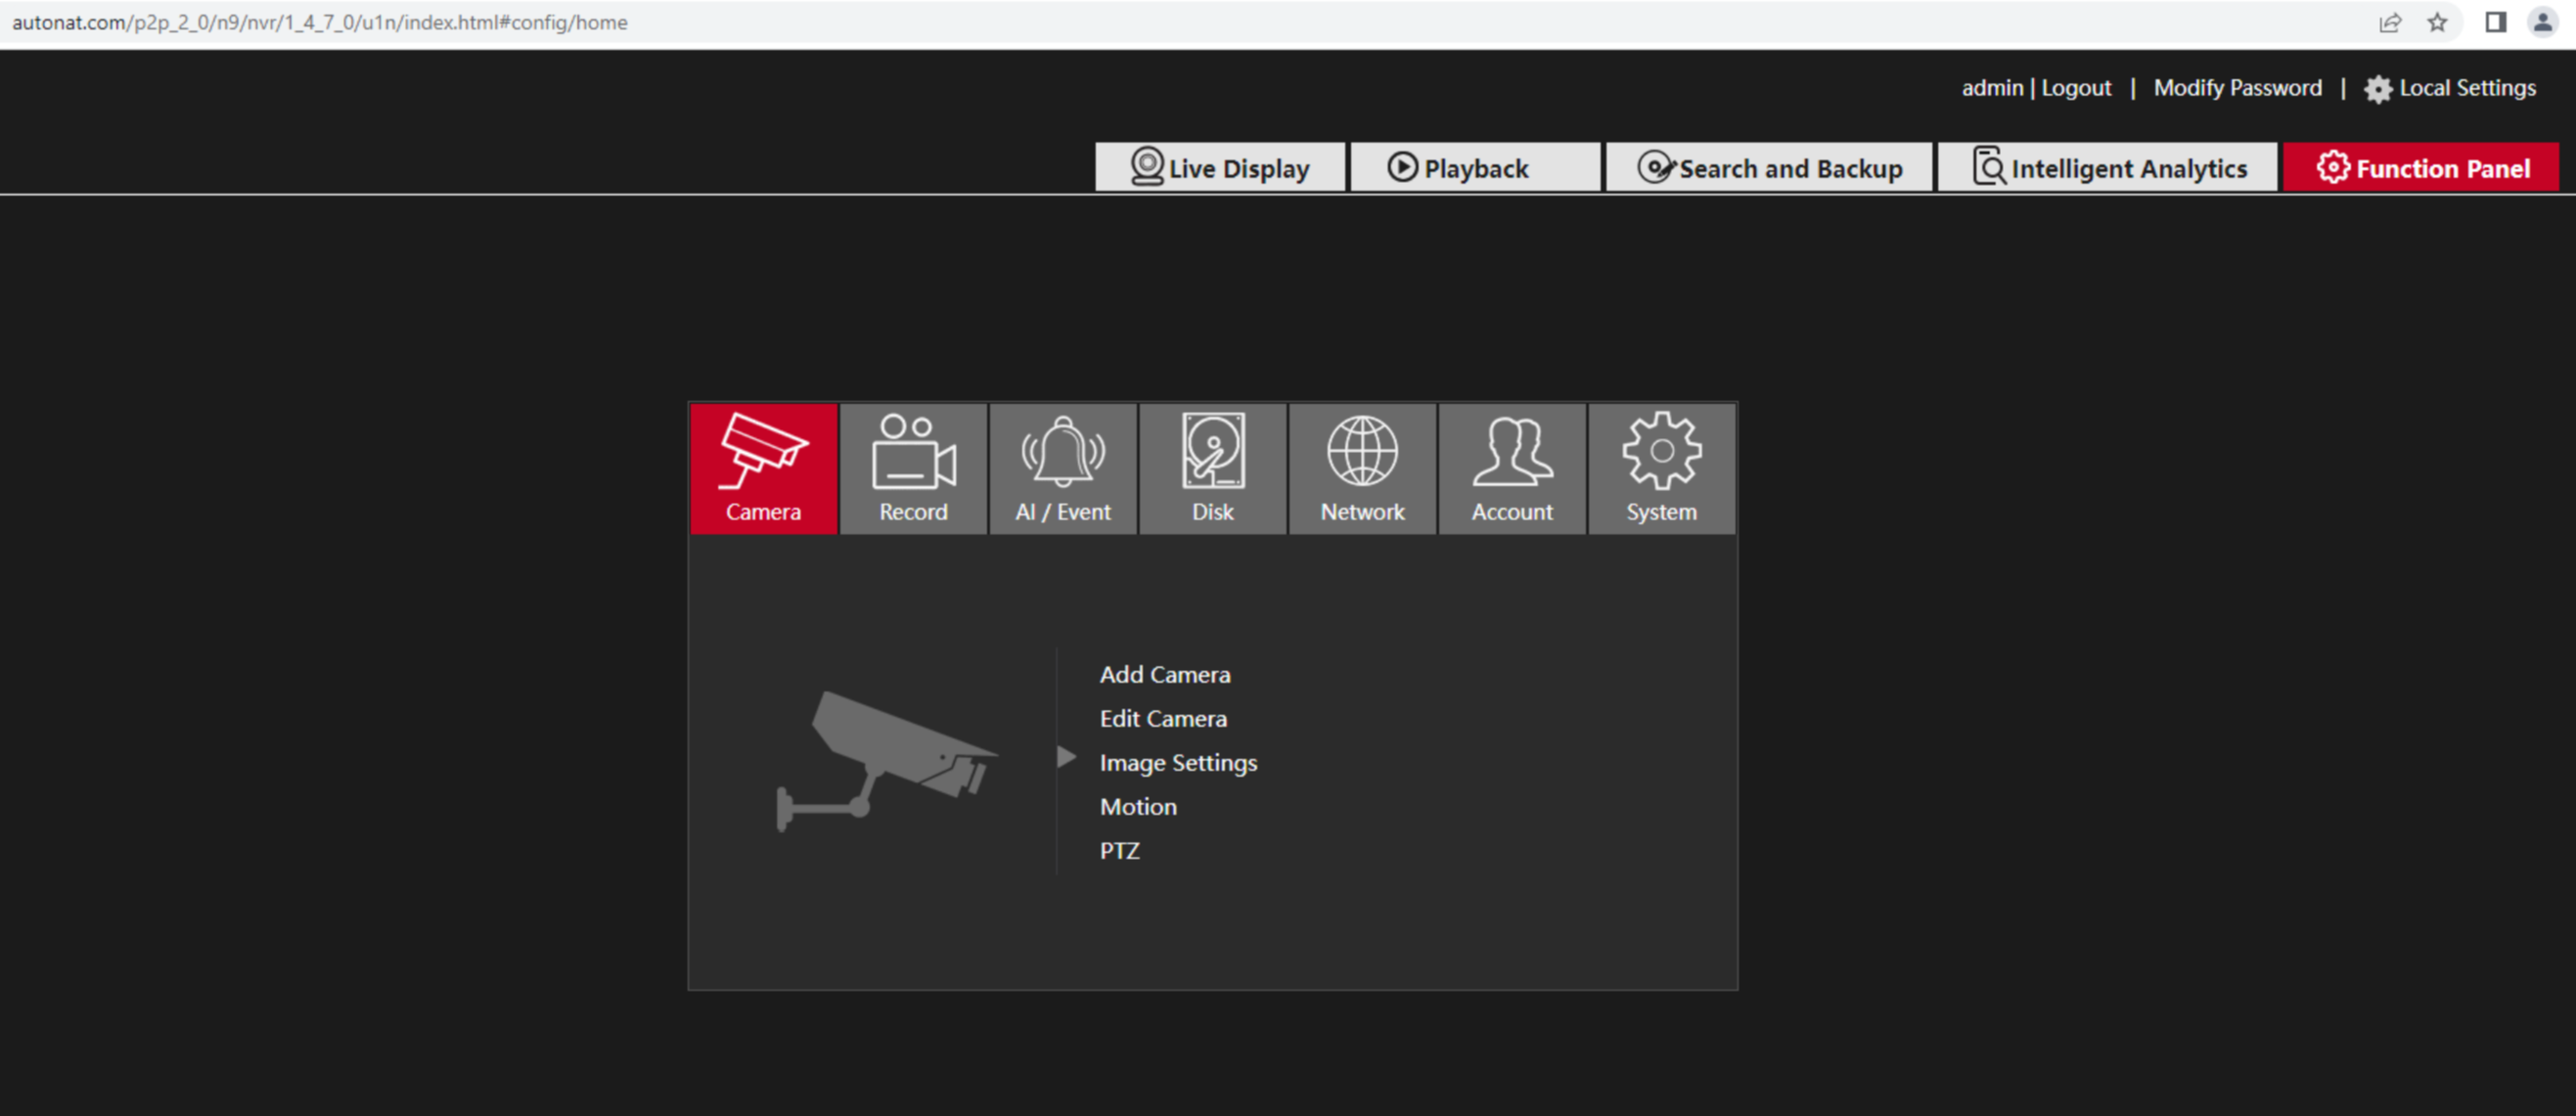This screenshot has height=1116, width=2576.
Task: Bookmark this page using the star icon
Action: click(2438, 21)
